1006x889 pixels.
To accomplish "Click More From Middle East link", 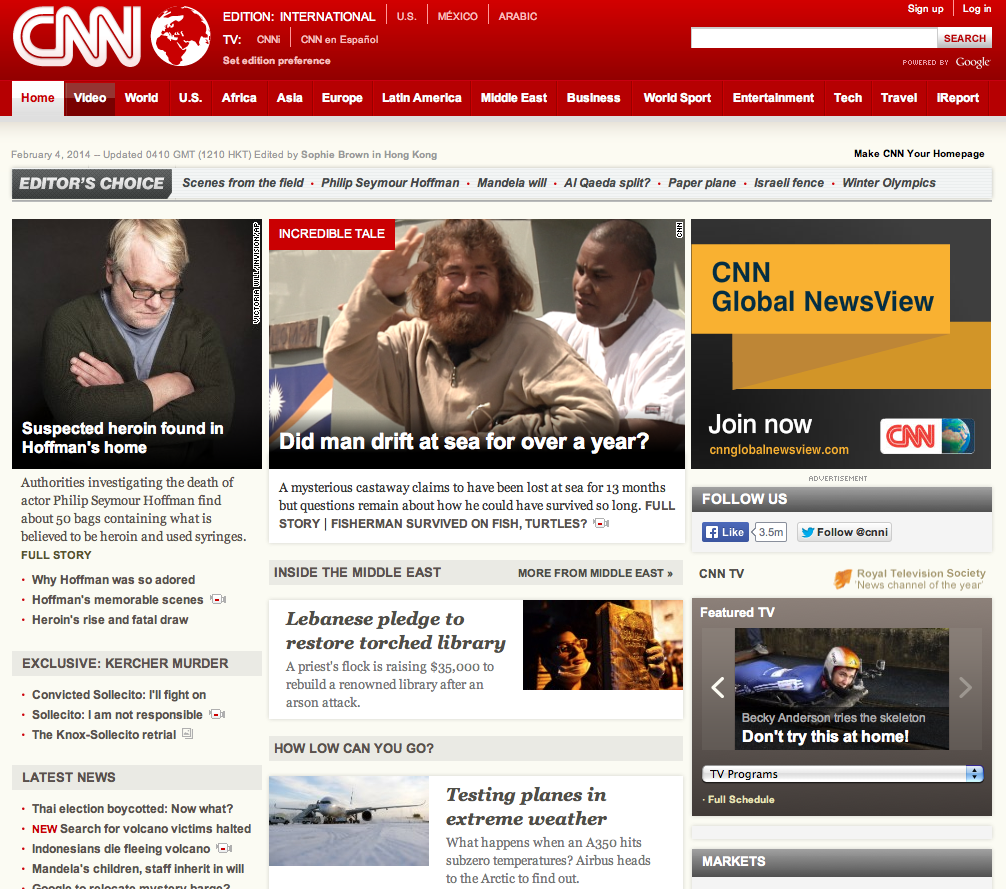I will [x=595, y=573].
